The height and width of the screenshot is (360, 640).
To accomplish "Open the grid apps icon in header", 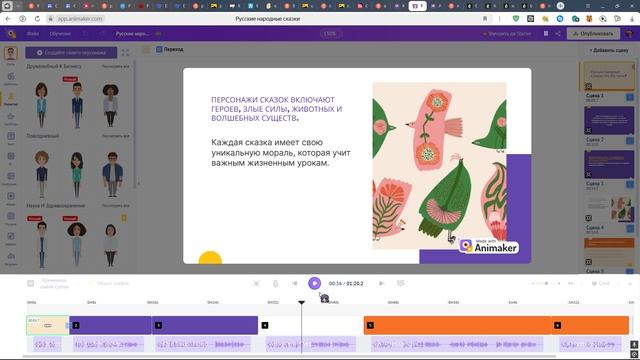I will pyautogui.click(x=546, y=34).
